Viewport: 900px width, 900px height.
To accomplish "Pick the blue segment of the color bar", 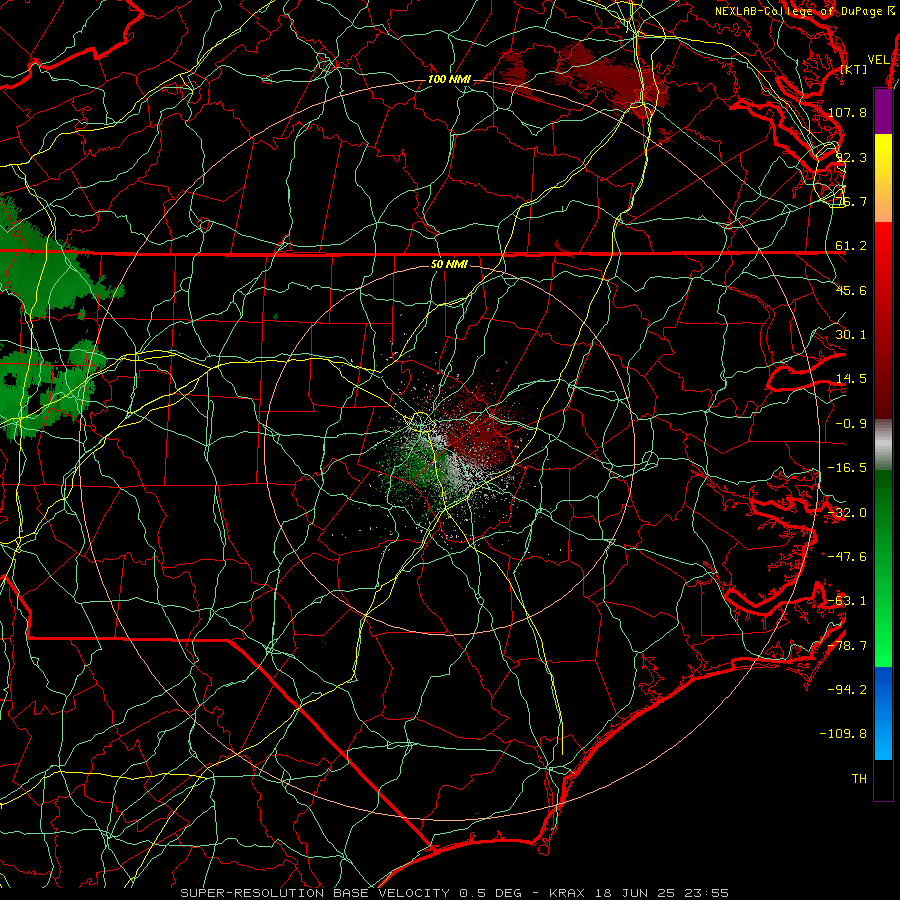I will pyautogui.click(x=883, y=713).
